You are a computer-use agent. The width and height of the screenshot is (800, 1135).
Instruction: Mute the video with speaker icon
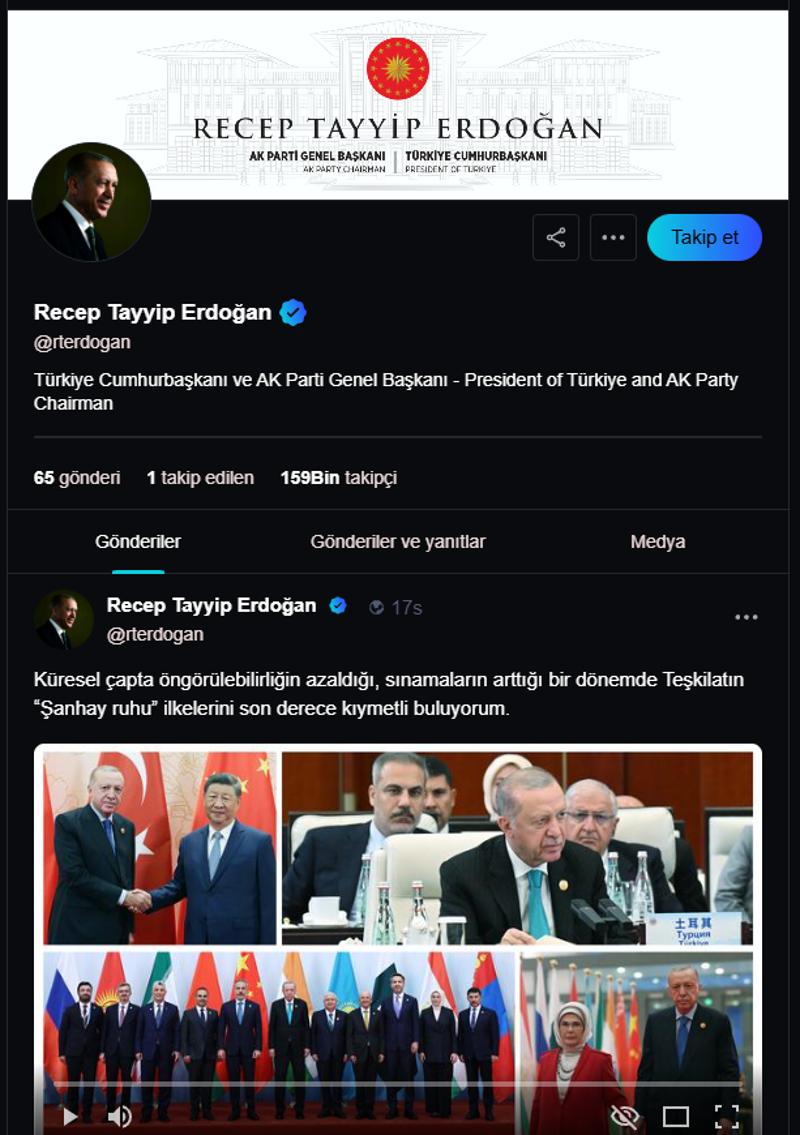coord(119,1116)
